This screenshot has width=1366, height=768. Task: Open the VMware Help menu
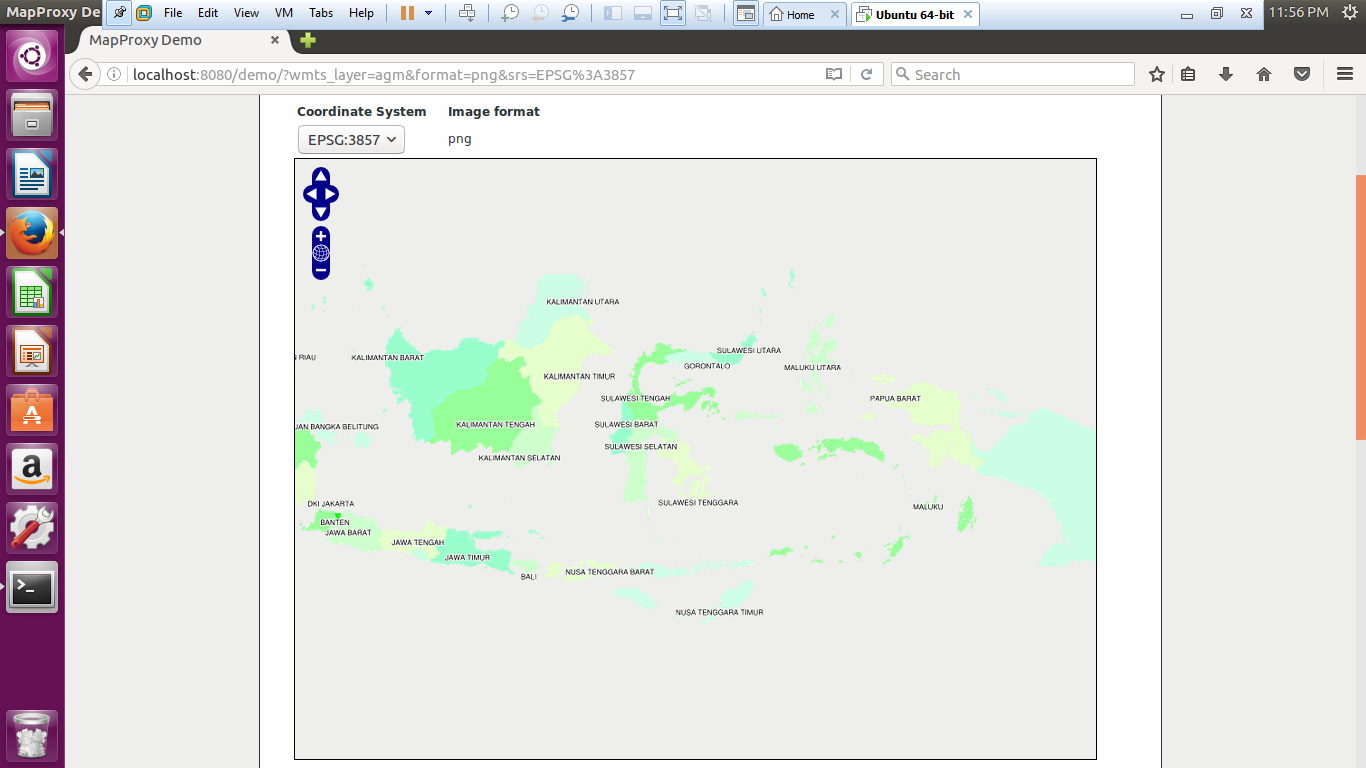(361, 13)
